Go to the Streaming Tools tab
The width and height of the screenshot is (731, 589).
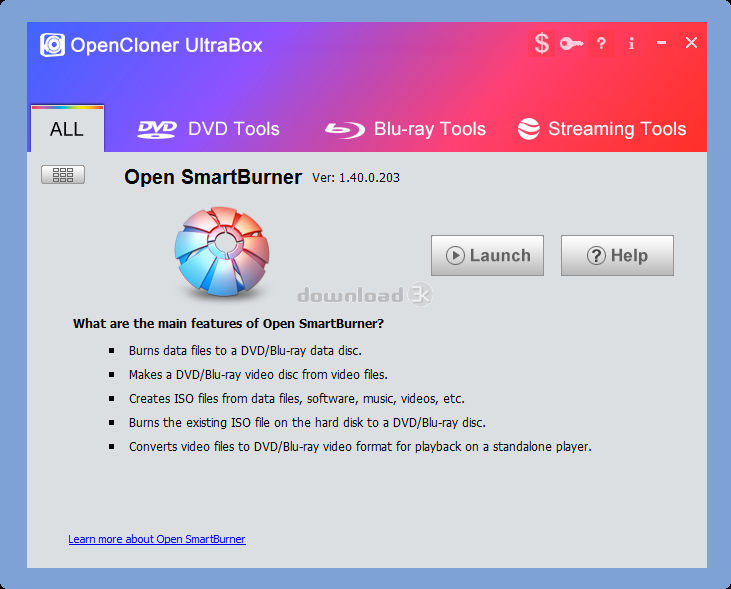coord(602,129)
